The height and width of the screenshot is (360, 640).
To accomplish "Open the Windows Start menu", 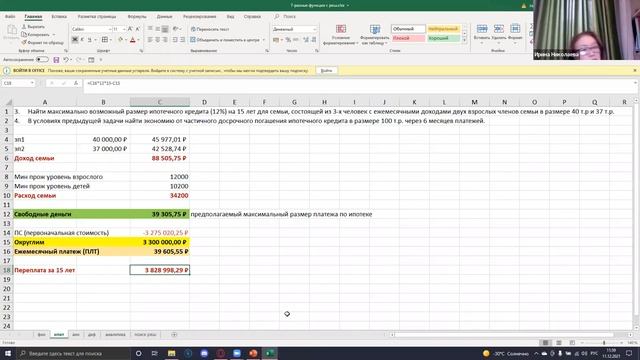I will click(x=8, y=353).
